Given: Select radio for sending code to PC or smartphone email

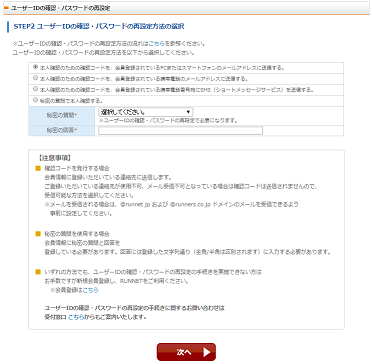Looking at the screenshot, I should click(x=35, y=67).
